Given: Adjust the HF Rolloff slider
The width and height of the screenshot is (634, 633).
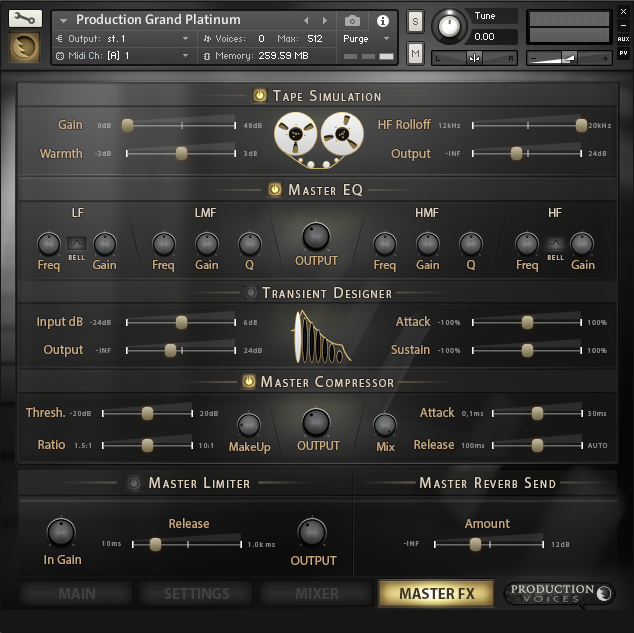Looking at the screenshot, I should coord(528,125).
